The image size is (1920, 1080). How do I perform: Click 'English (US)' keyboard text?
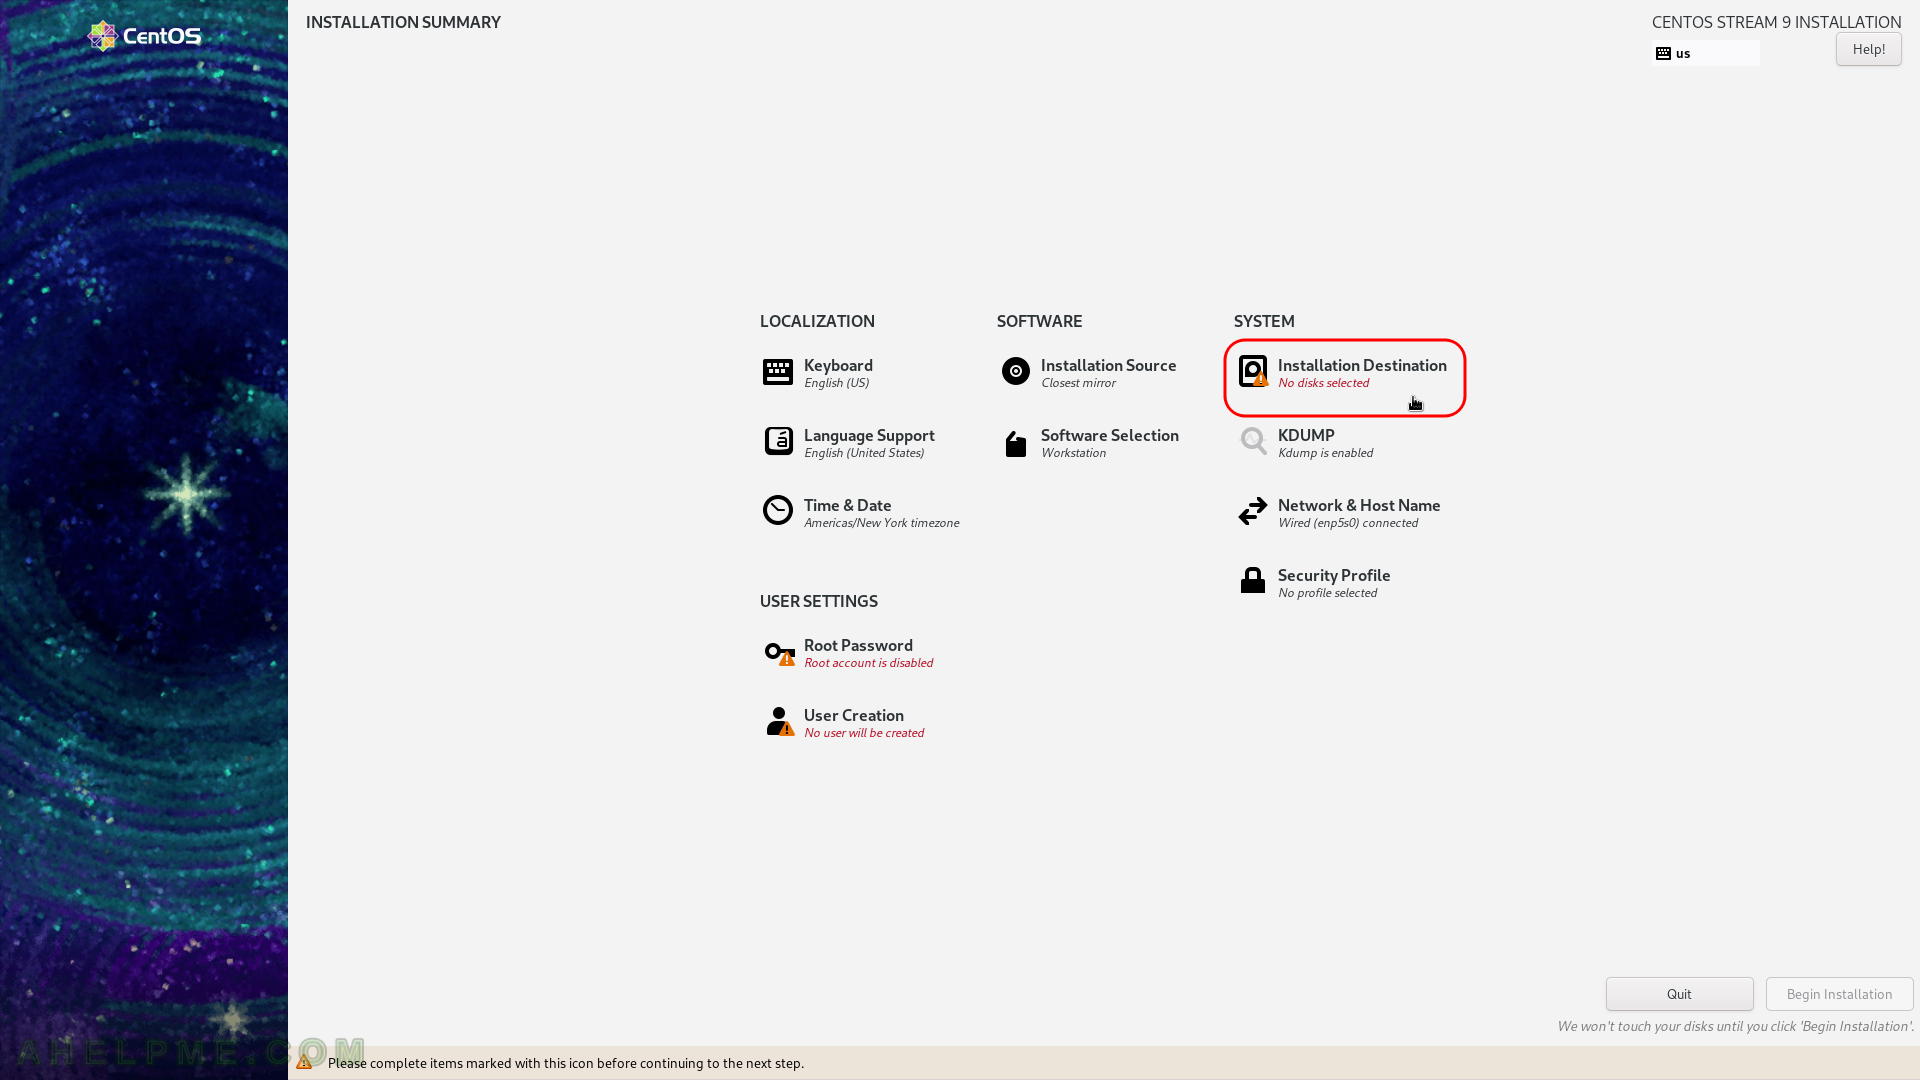coord(836,383)
